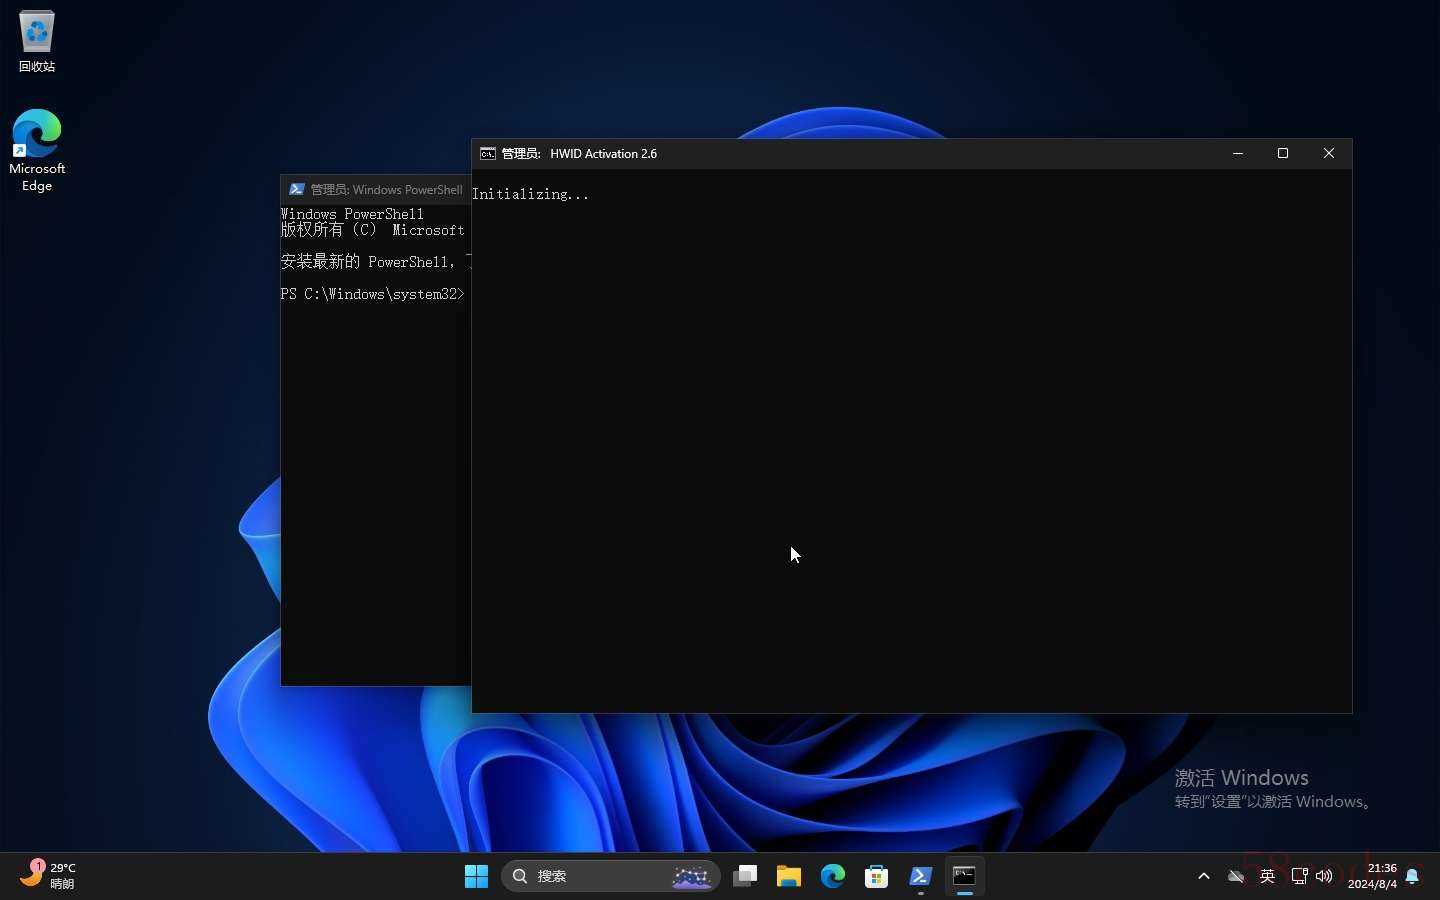Open the notification bell icon
This screenshot has width=1440, height=900.
(1412, 876)
